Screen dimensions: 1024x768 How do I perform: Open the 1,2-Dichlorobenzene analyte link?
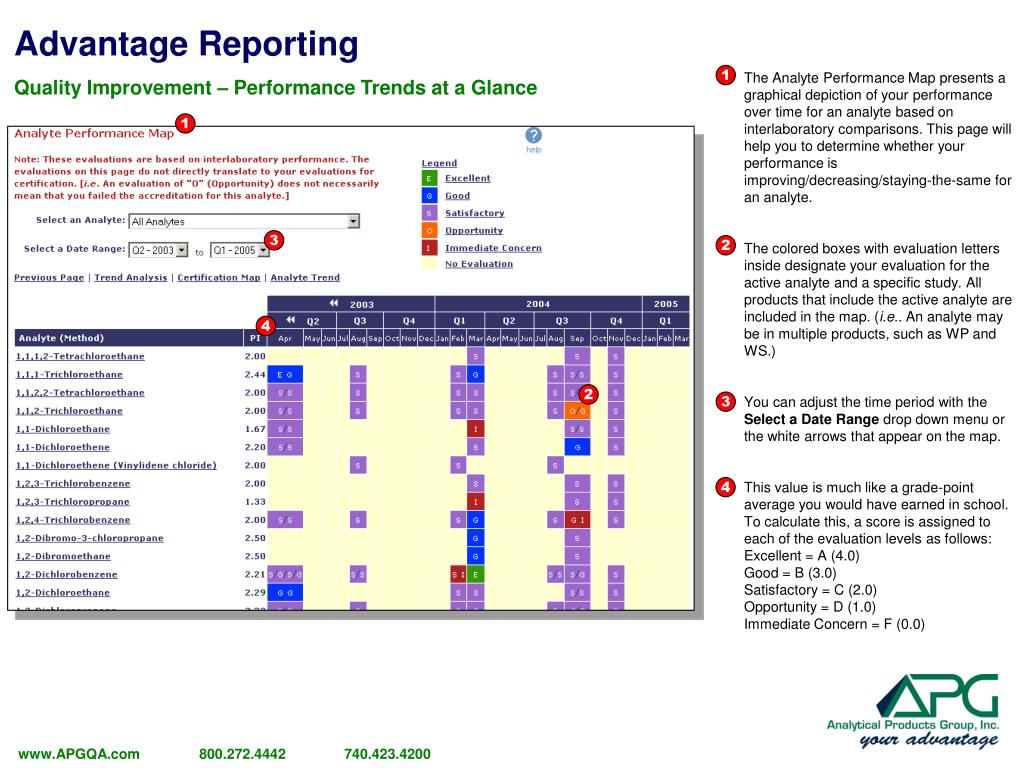(67, 575)
